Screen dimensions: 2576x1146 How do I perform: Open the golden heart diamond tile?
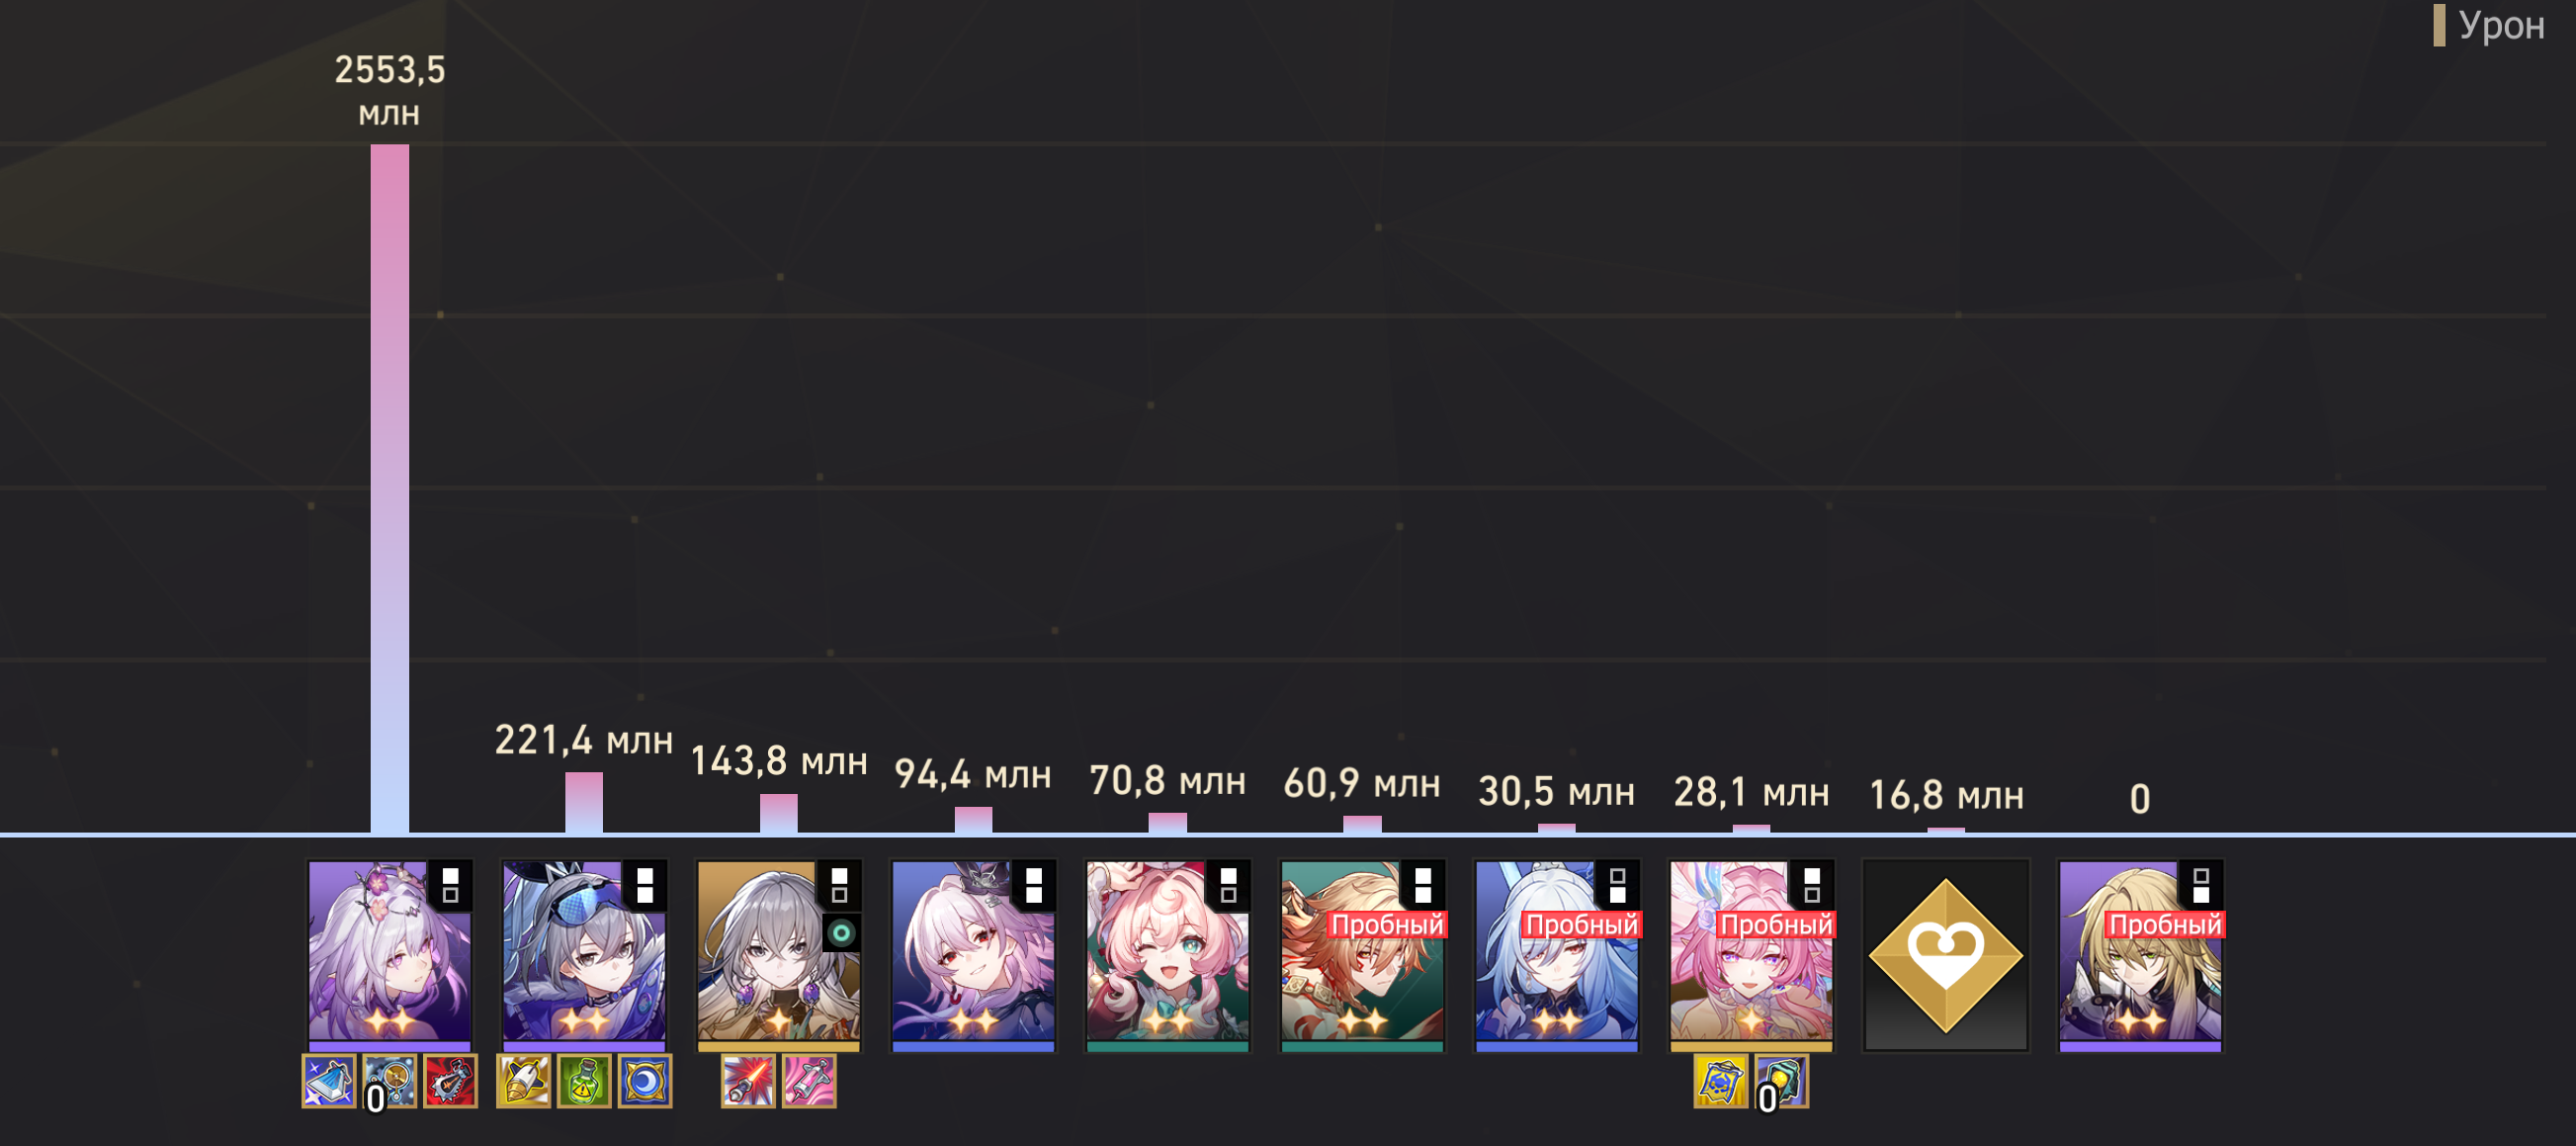(x=1946, y=955)
